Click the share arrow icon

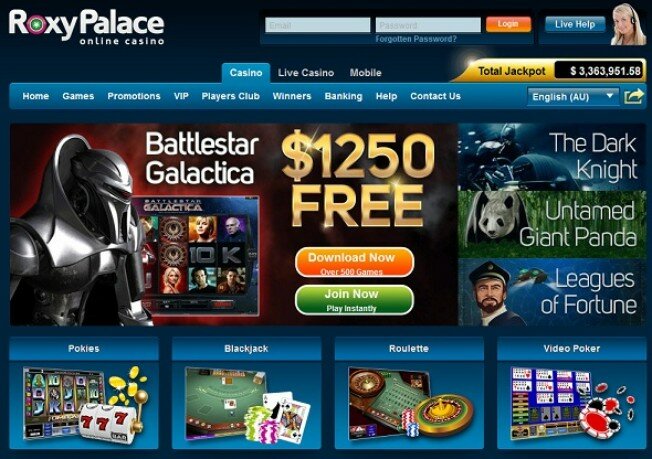point(634,97)
